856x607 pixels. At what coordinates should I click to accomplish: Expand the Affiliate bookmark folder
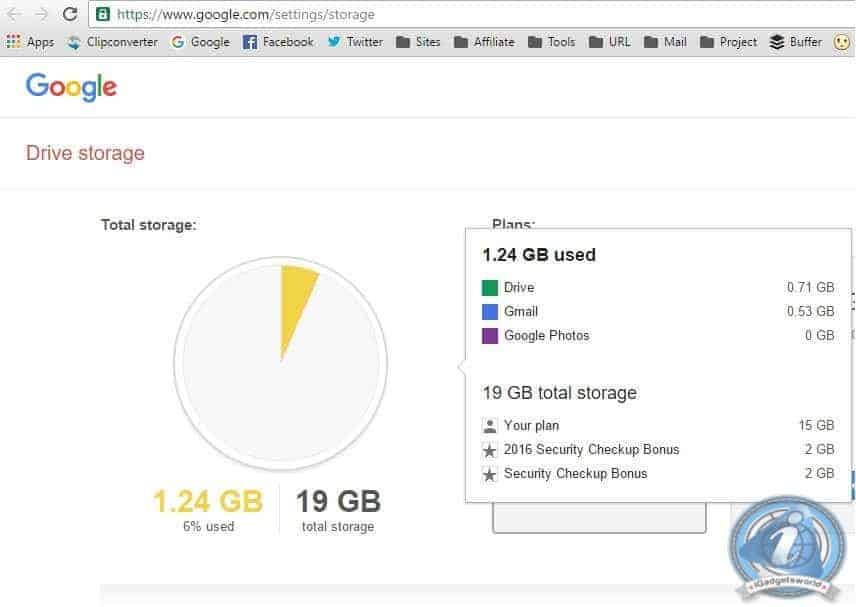[x=484, y=42]
